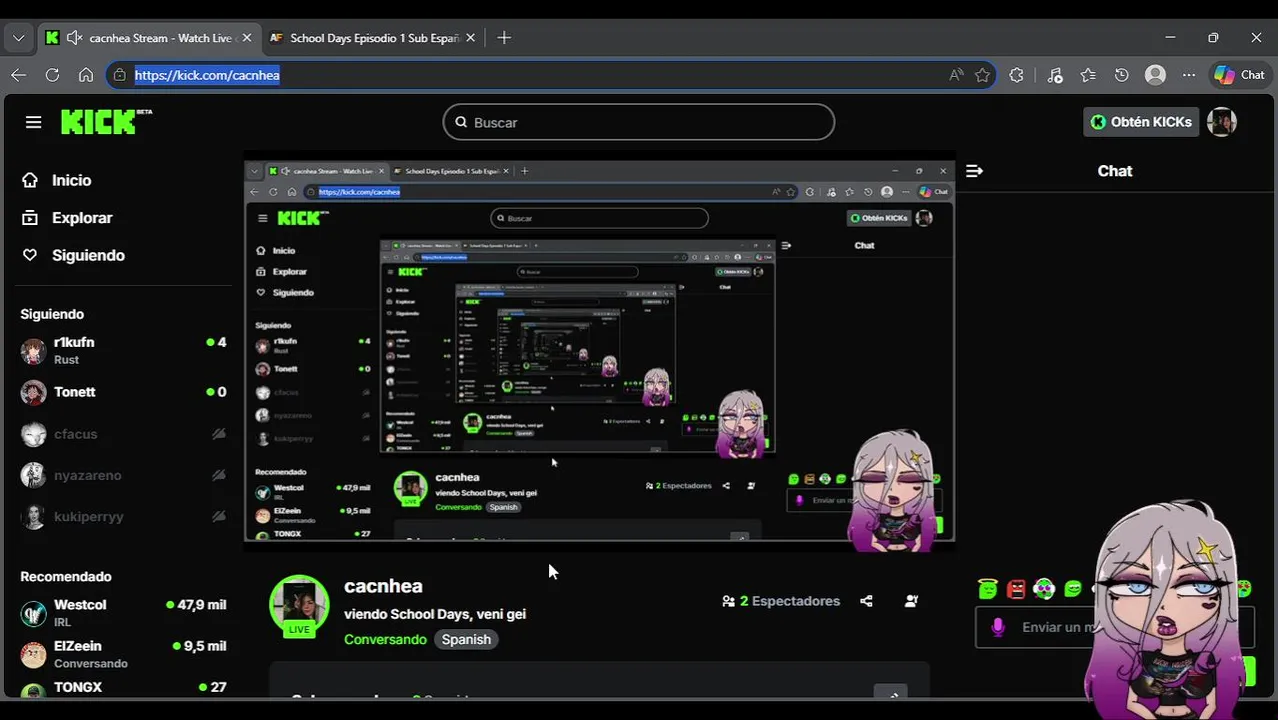This screenshot has height=720, width=1278.
Task: Insert the green angel halo emote
Action: coord(988,589)
